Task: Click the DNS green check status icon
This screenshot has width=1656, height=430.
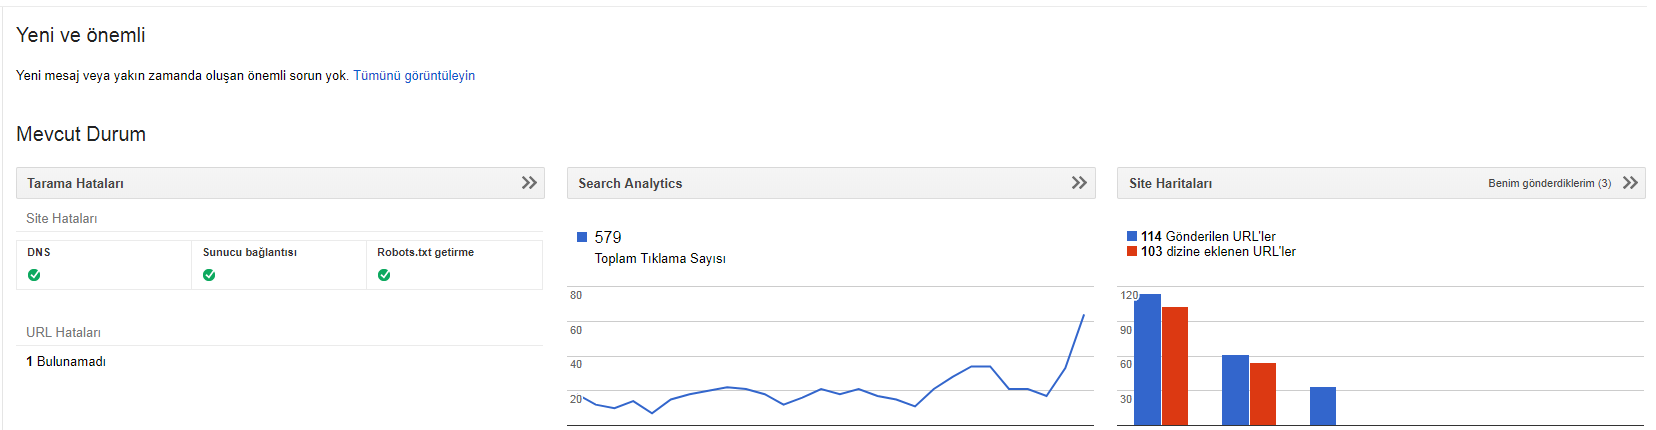Action: 35,275
